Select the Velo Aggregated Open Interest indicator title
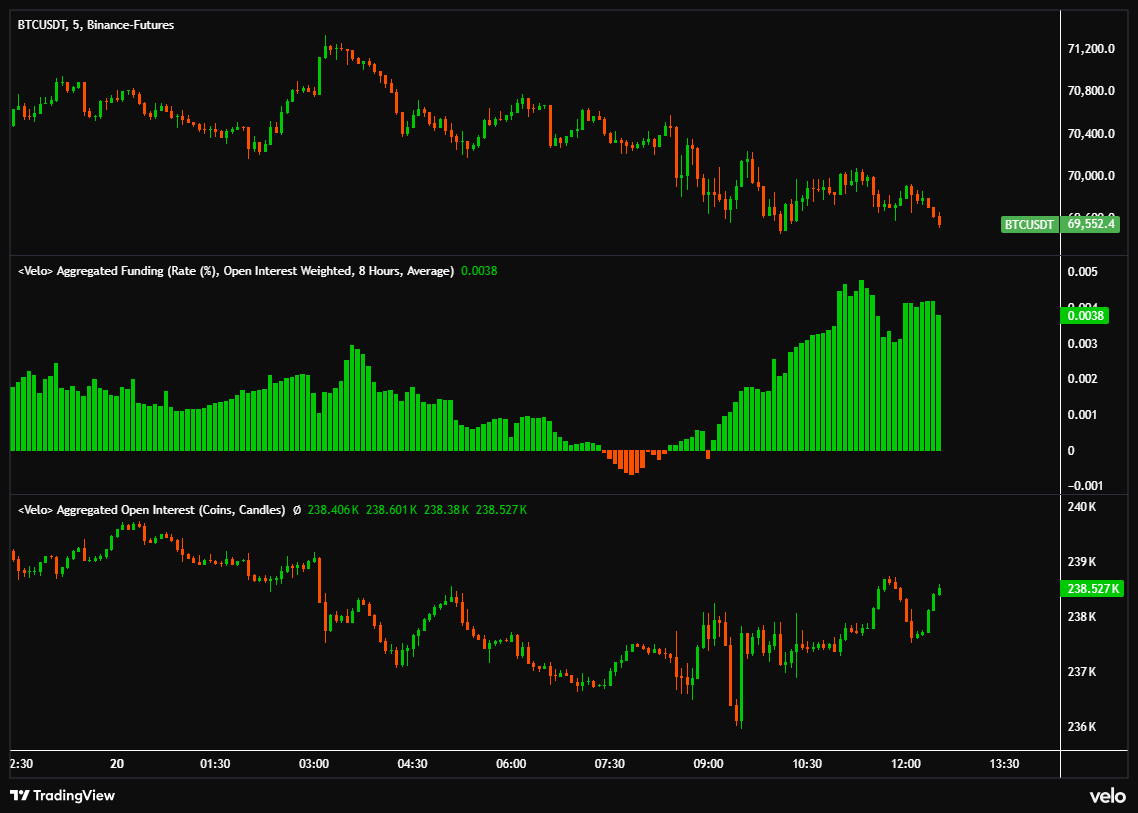Image resolution: width=1138 pixels, height=813 pixels. click(152, 510)
